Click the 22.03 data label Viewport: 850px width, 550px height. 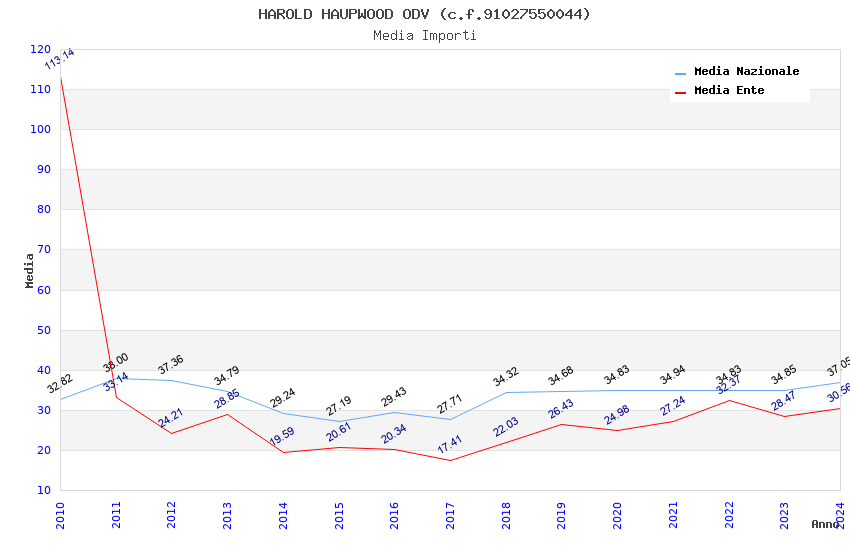coord(506,426)
